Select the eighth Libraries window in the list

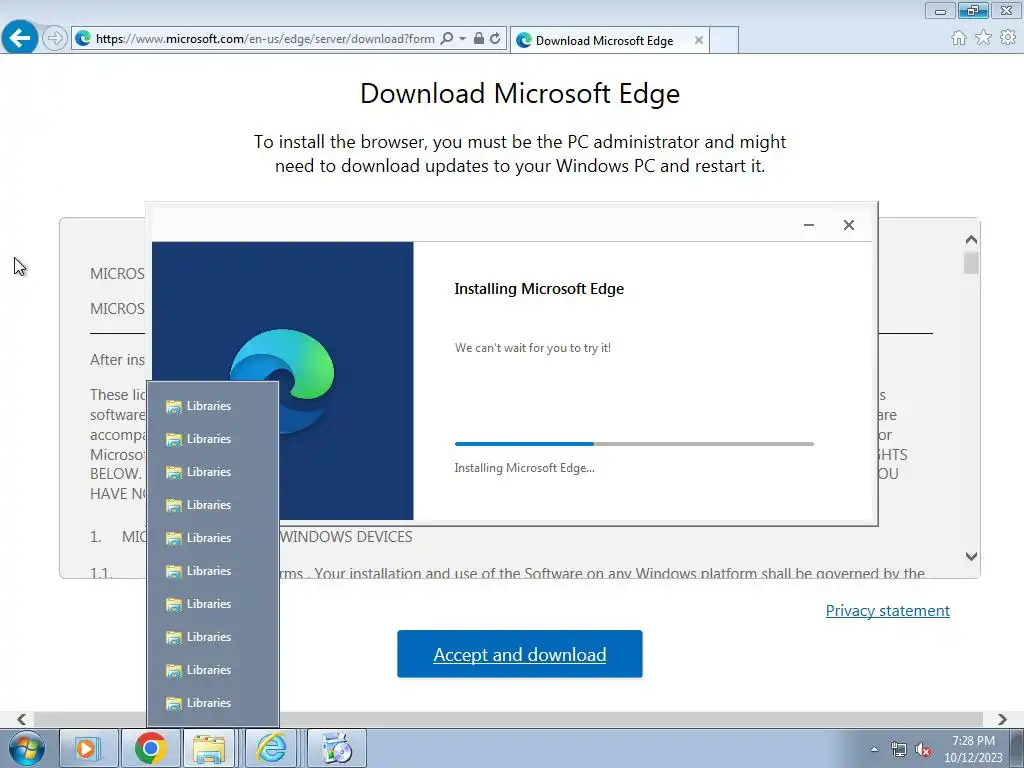coord(213,637)
